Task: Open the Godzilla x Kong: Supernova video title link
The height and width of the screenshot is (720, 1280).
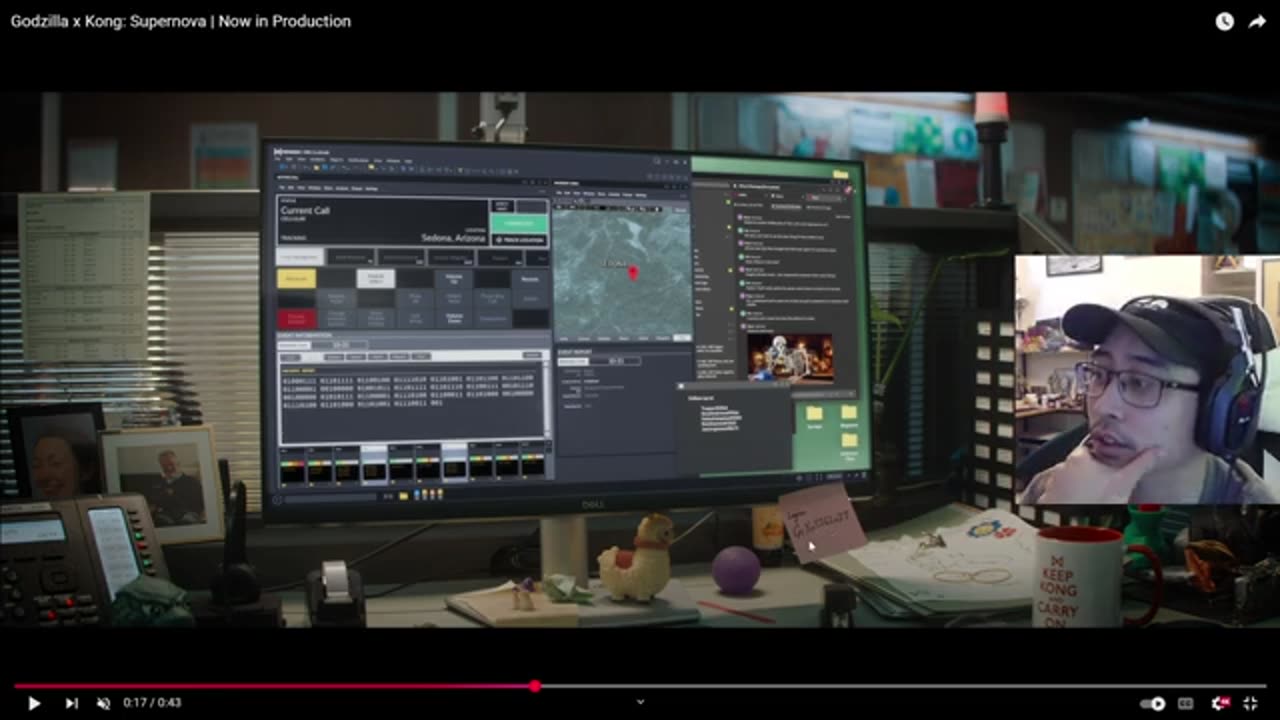Action: (x=181, y=21)
